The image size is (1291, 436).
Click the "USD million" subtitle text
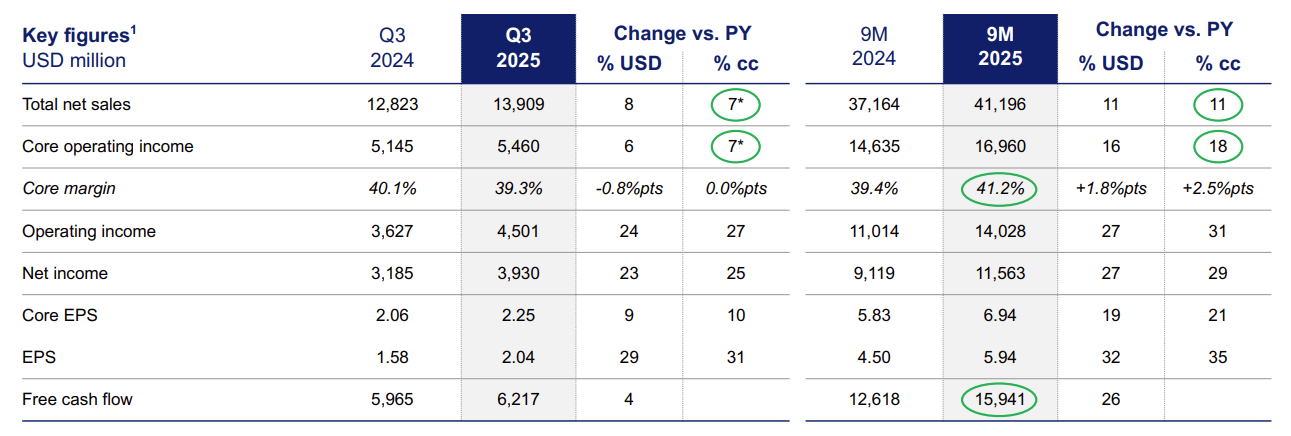(74, 61)
